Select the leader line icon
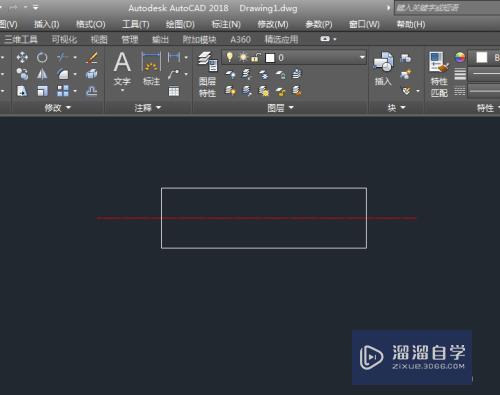This screenshot has height=395, width=500. point(174,74)
